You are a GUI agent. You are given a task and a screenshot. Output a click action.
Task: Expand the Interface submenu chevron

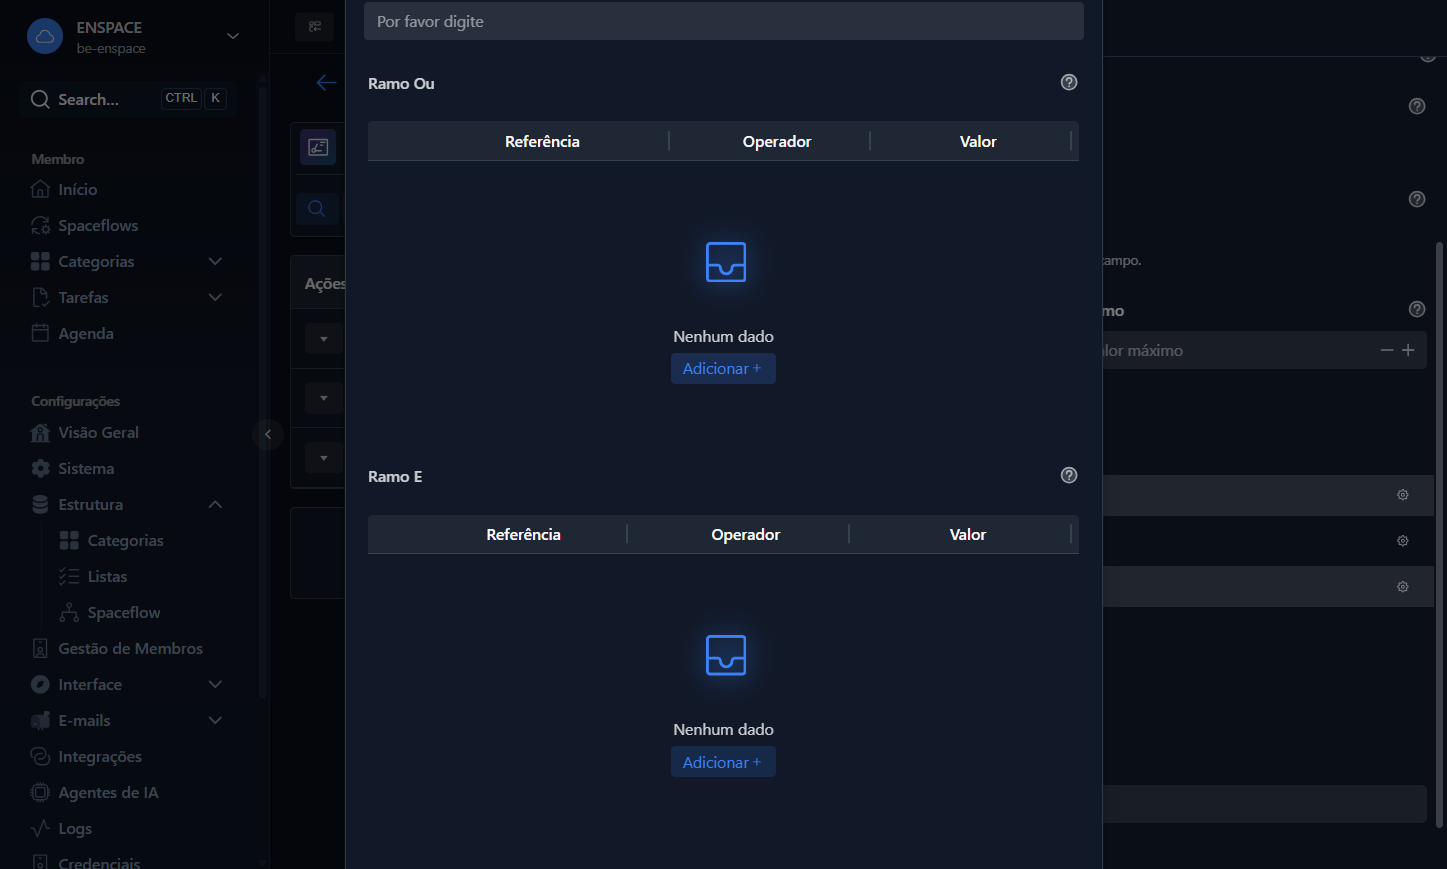(215, 685)
